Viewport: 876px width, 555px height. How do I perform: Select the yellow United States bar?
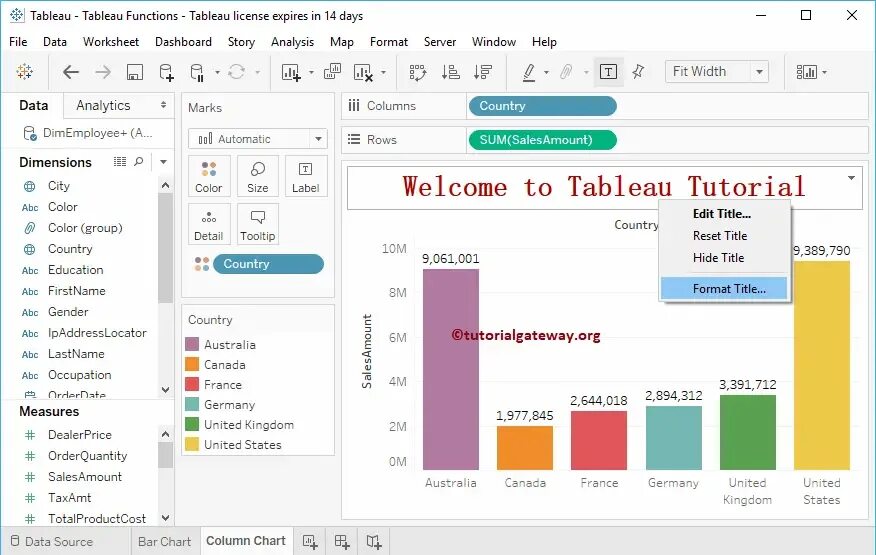coord(822,366)
